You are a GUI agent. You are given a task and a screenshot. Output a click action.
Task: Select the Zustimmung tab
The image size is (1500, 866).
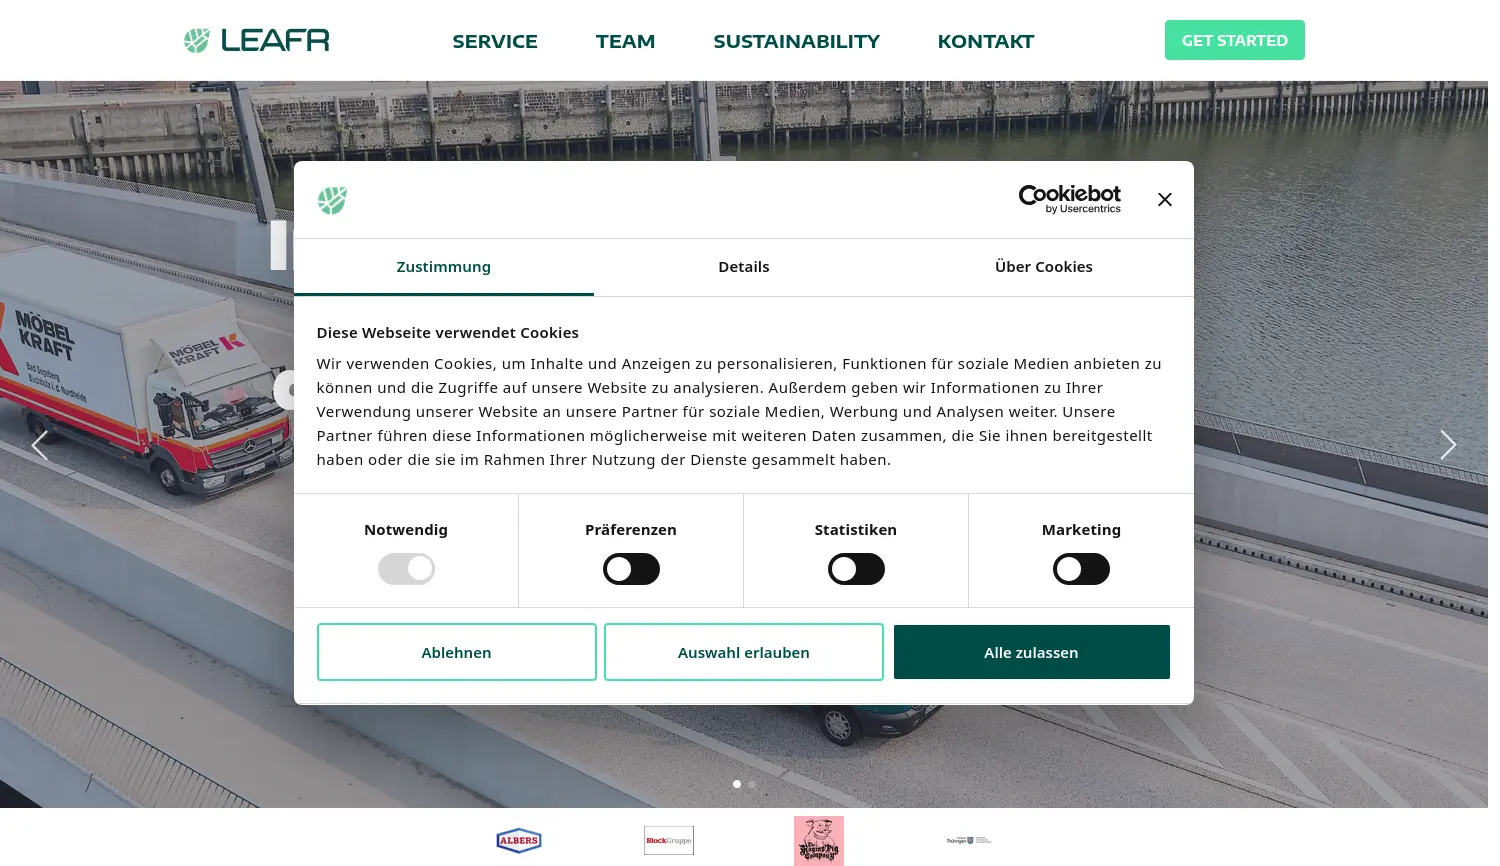coord(443,267)
